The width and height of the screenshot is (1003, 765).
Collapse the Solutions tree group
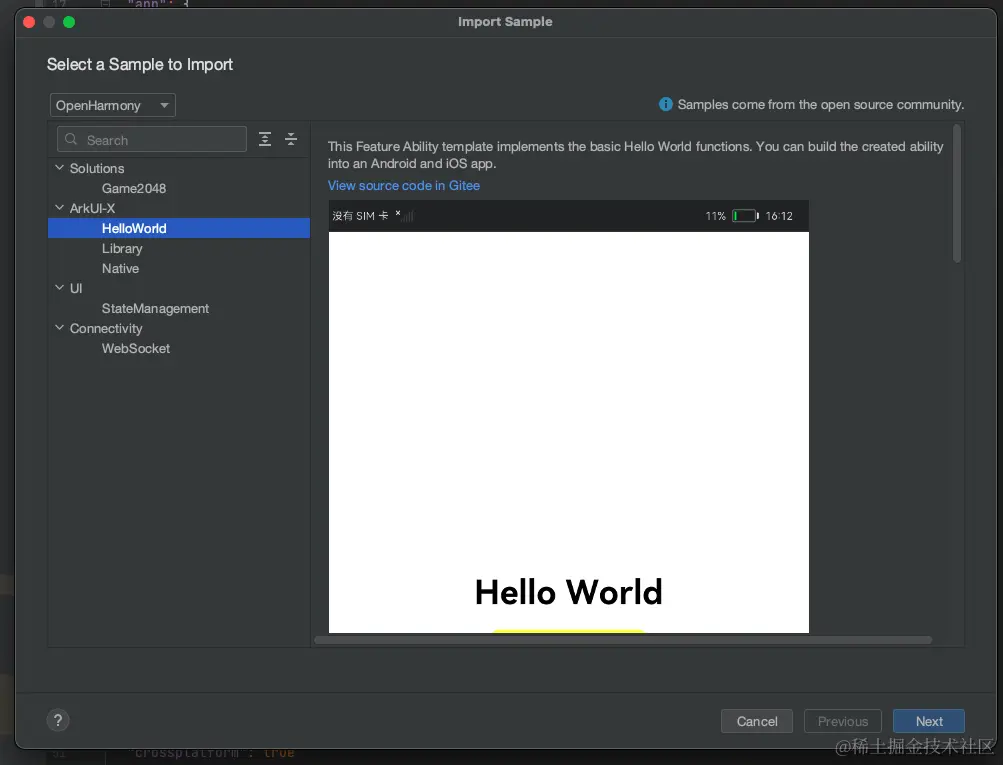tap(59, 168)
